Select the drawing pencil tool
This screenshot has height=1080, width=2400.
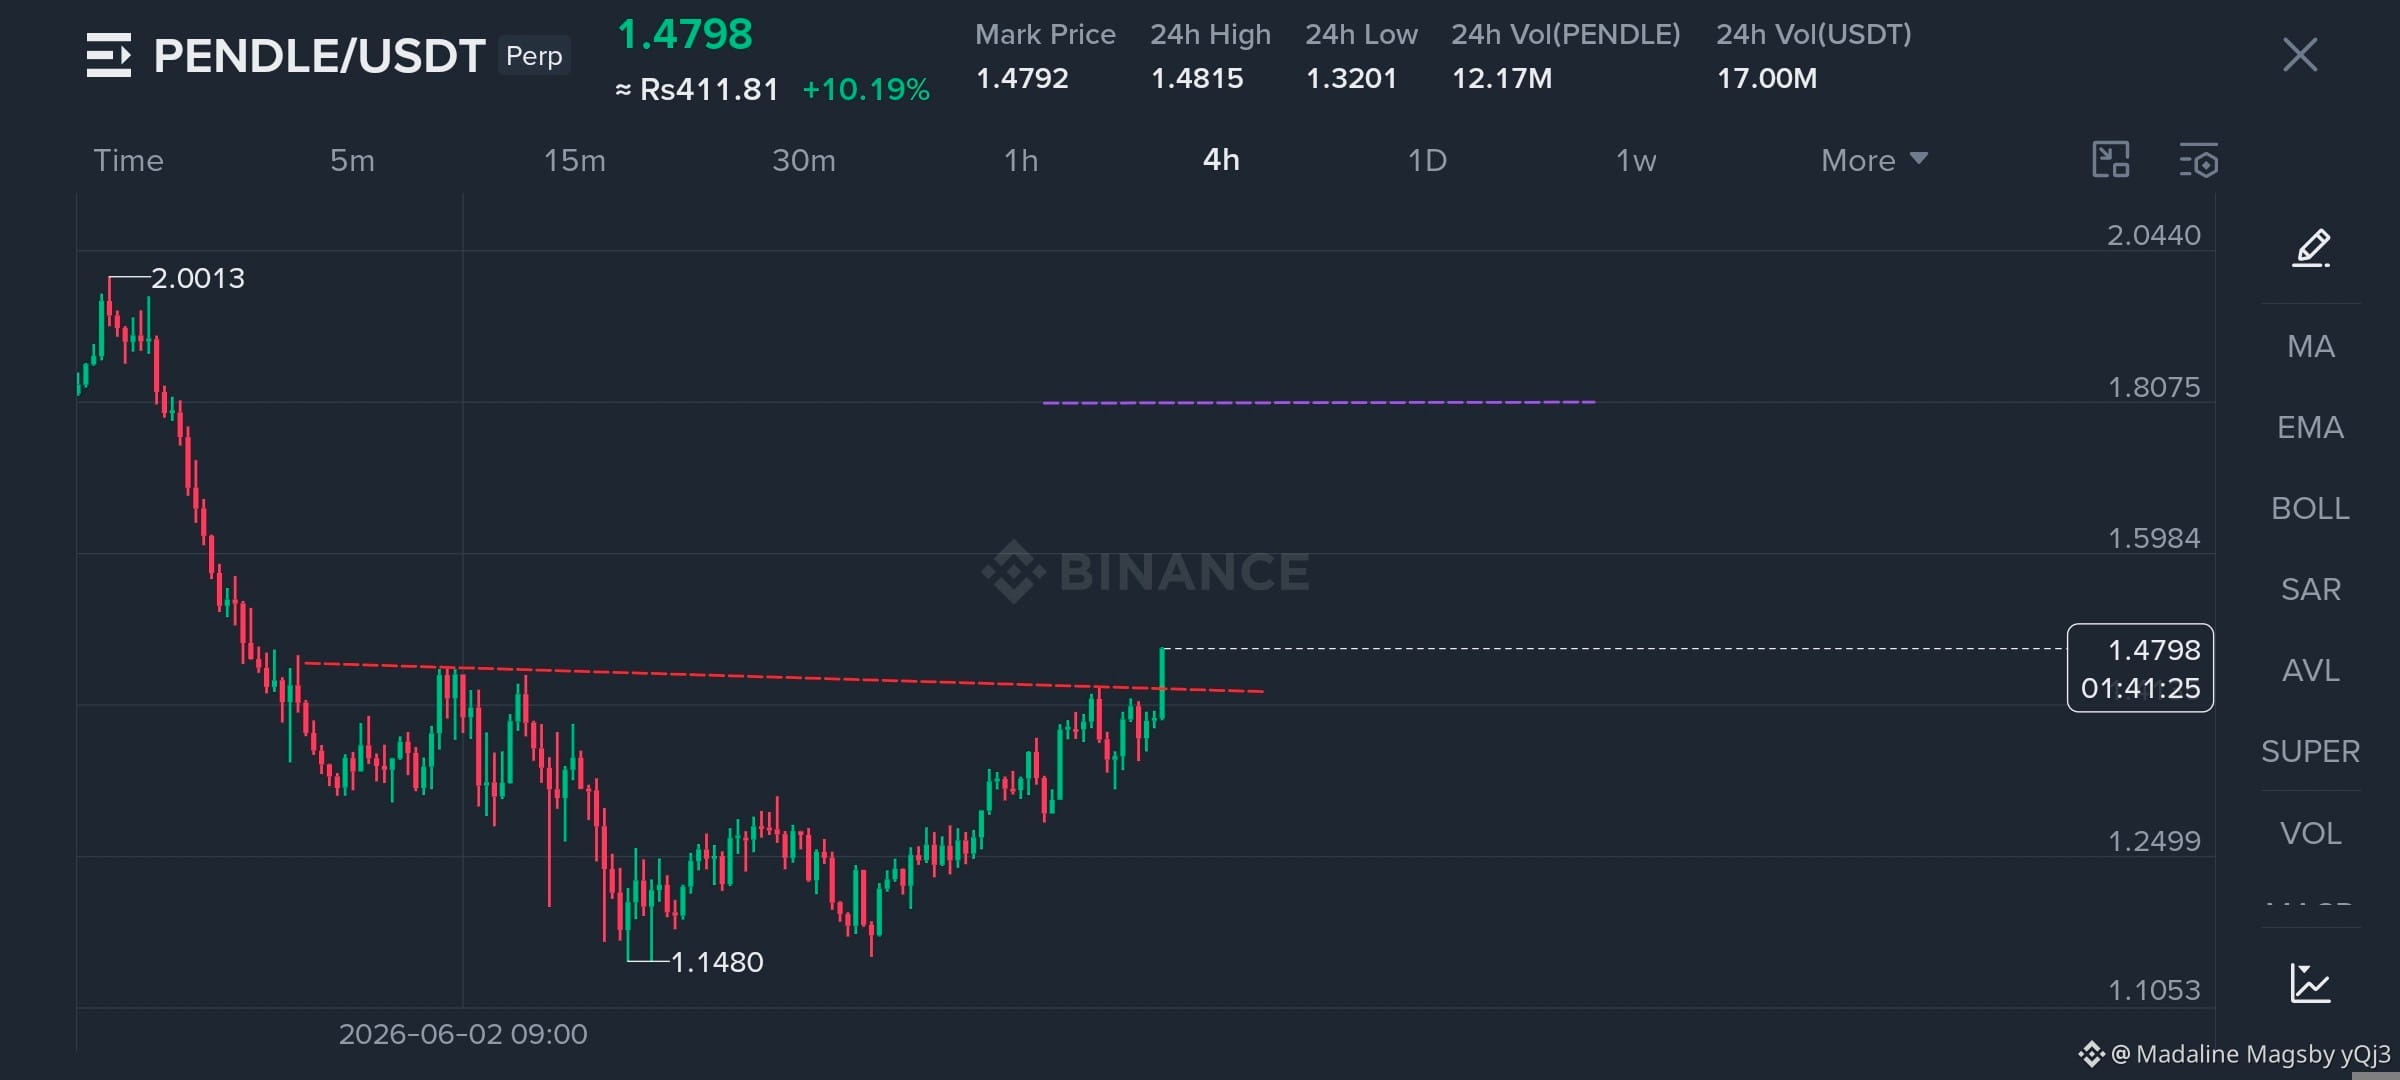[x=2311, y=247]
